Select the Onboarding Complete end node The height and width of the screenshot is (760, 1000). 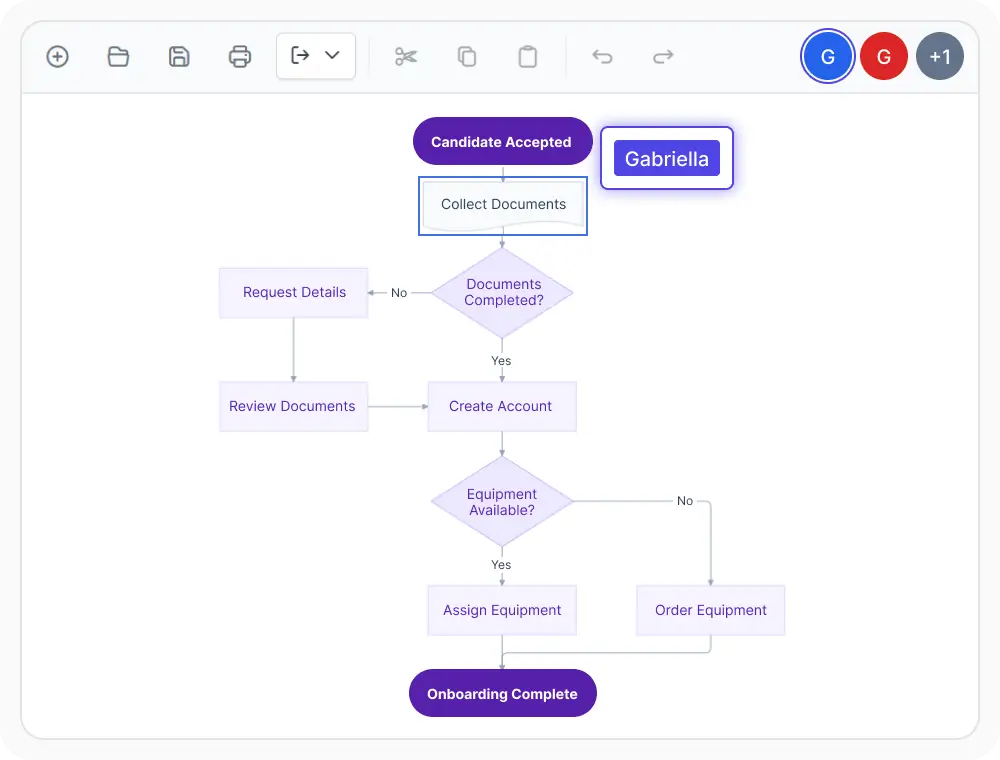(x=503, y=694)
